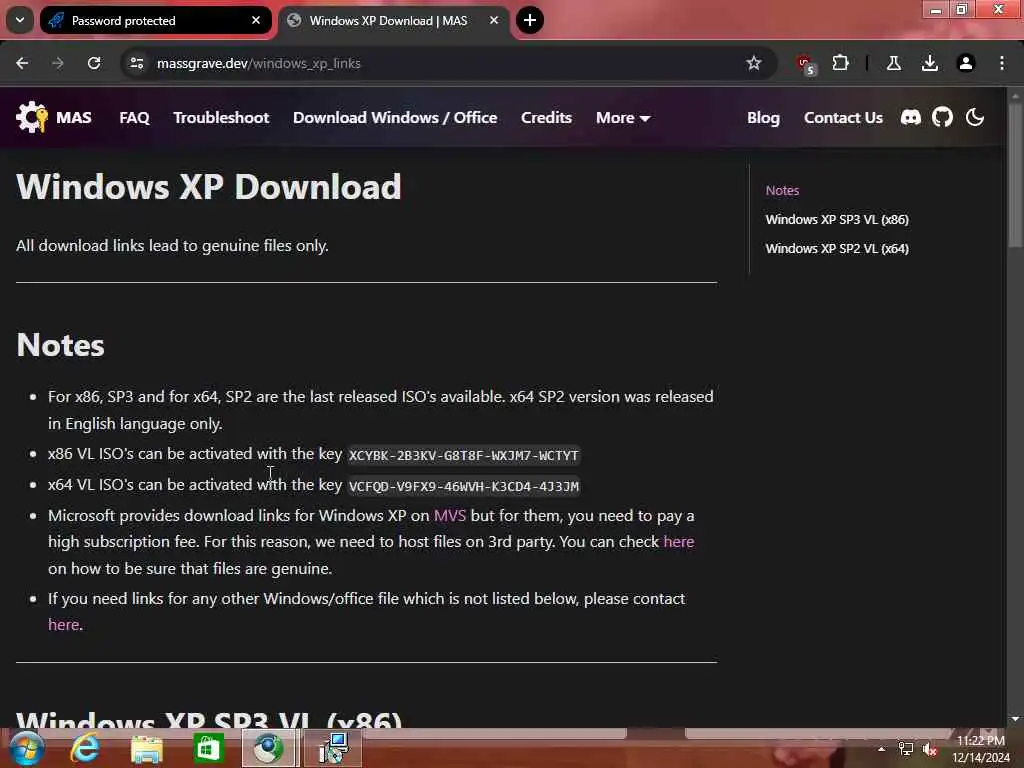Open the Extensions puzzle menu
1024x768 pixels.
[x=840, y=63]
